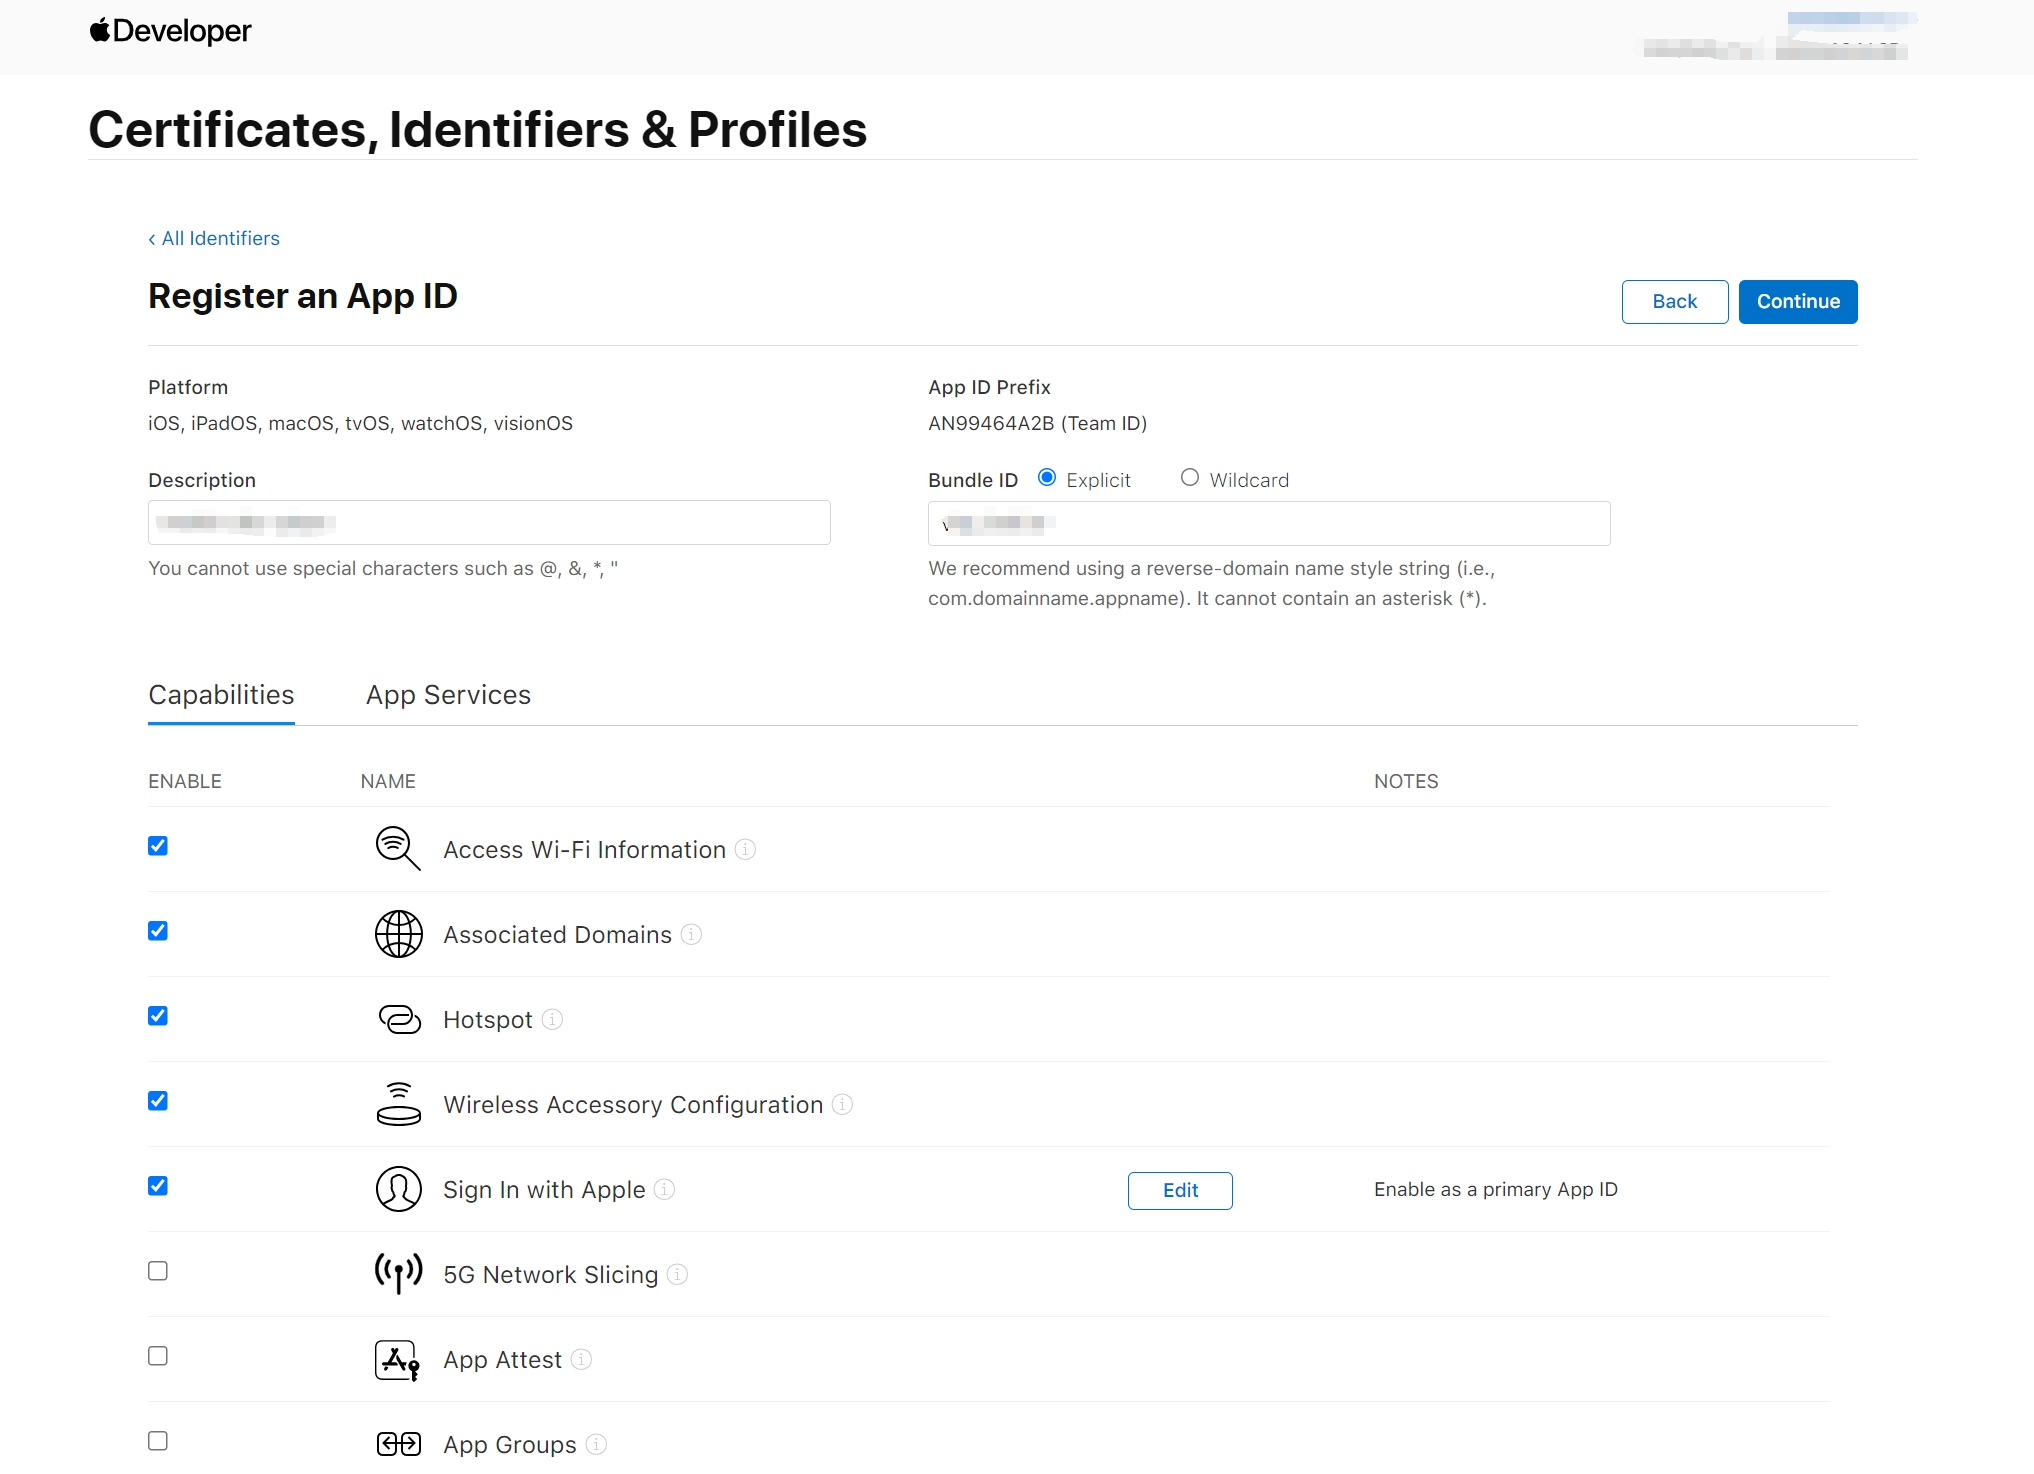Click the 'Access Wi-Fi Information' label
The height and width of the screenshot is (1474, 2034).
[584, 850]
